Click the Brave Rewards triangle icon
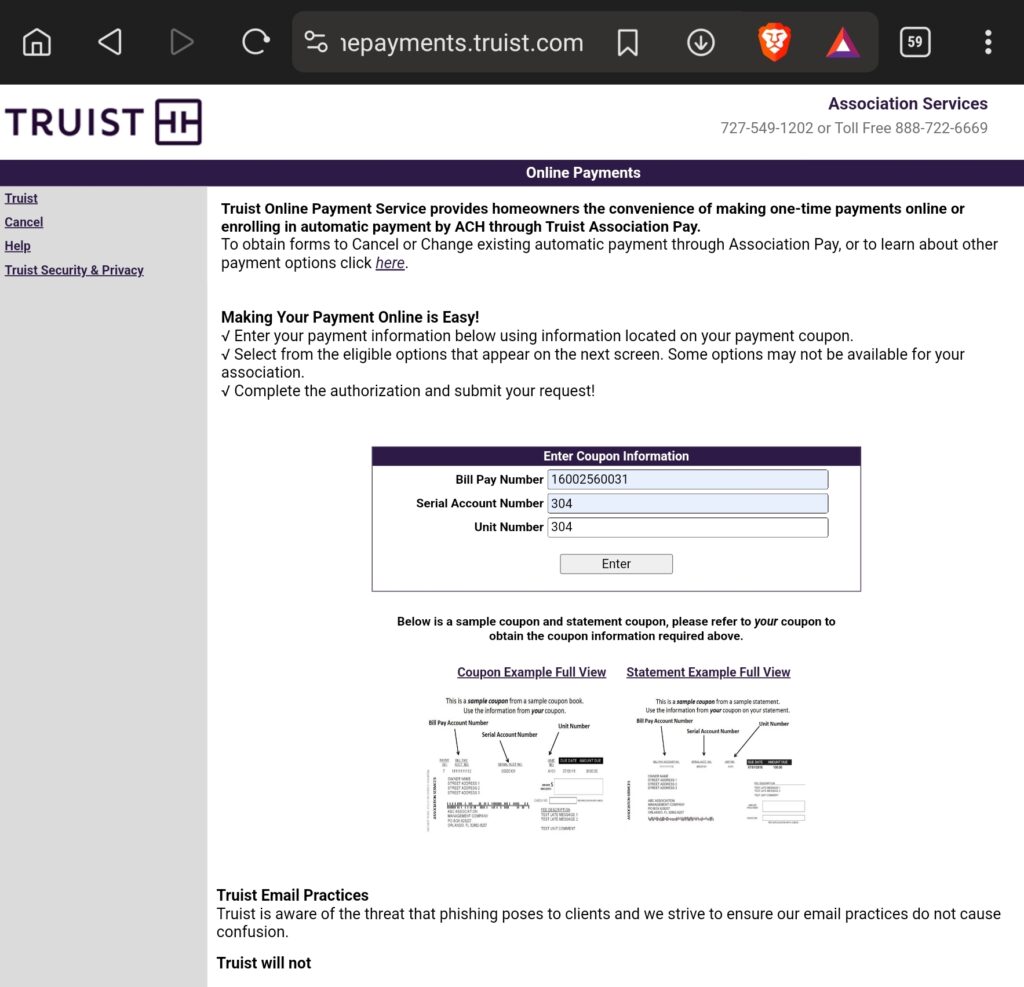This screenshot has width=1024, height=987. coord(843,42)
